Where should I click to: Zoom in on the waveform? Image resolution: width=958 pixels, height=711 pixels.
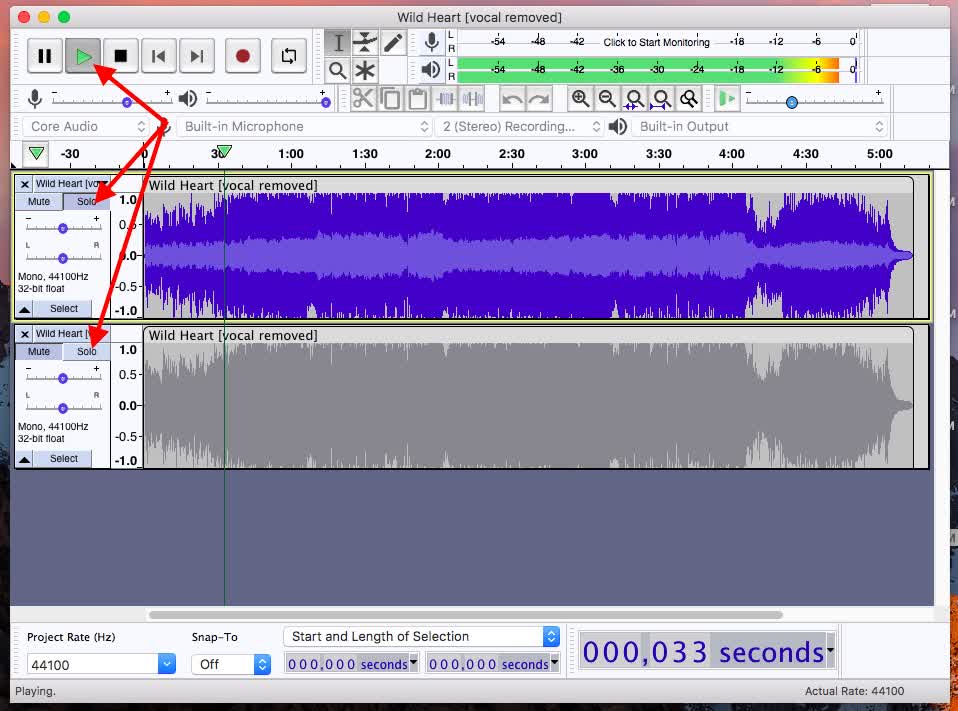click(580, 98)
